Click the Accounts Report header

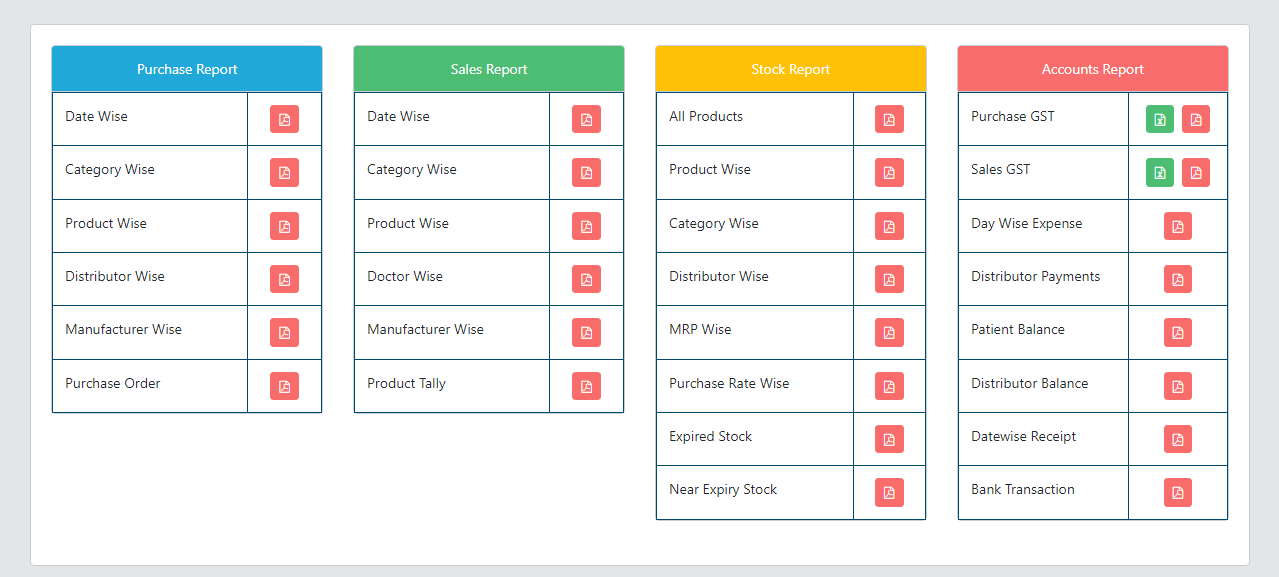point(1092,69)
